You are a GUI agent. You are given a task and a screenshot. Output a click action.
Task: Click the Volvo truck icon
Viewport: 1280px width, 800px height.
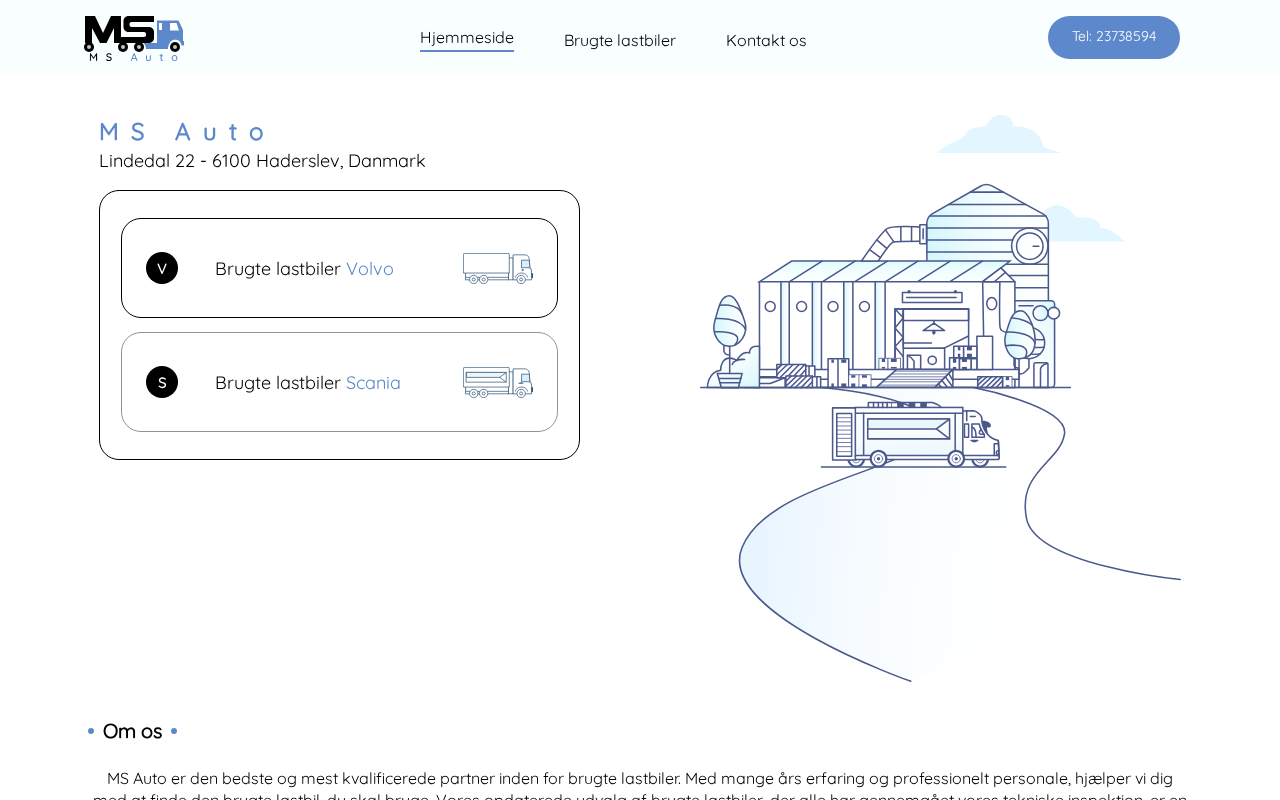click(498, 268)
